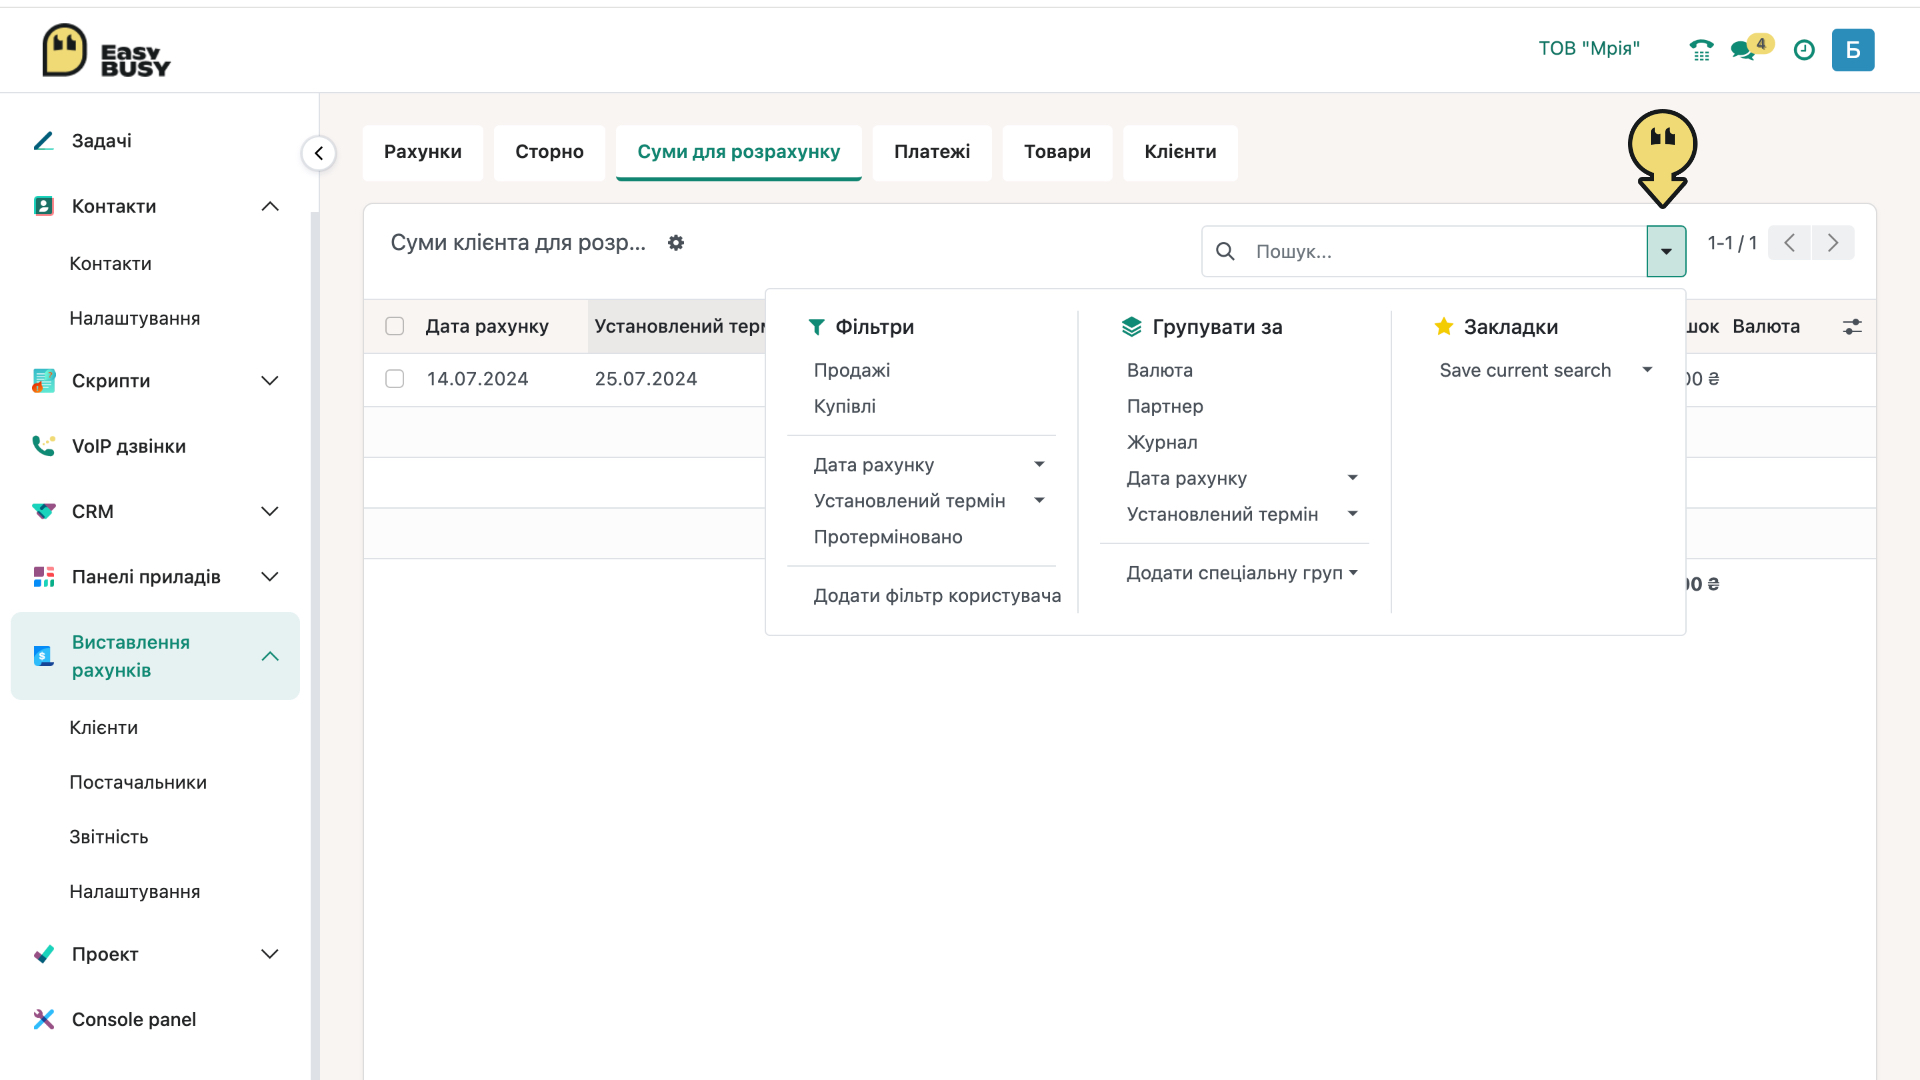This screenshot has height=1080, width=1920.
Task: Select all rows header checkbox
Action: 395,326
